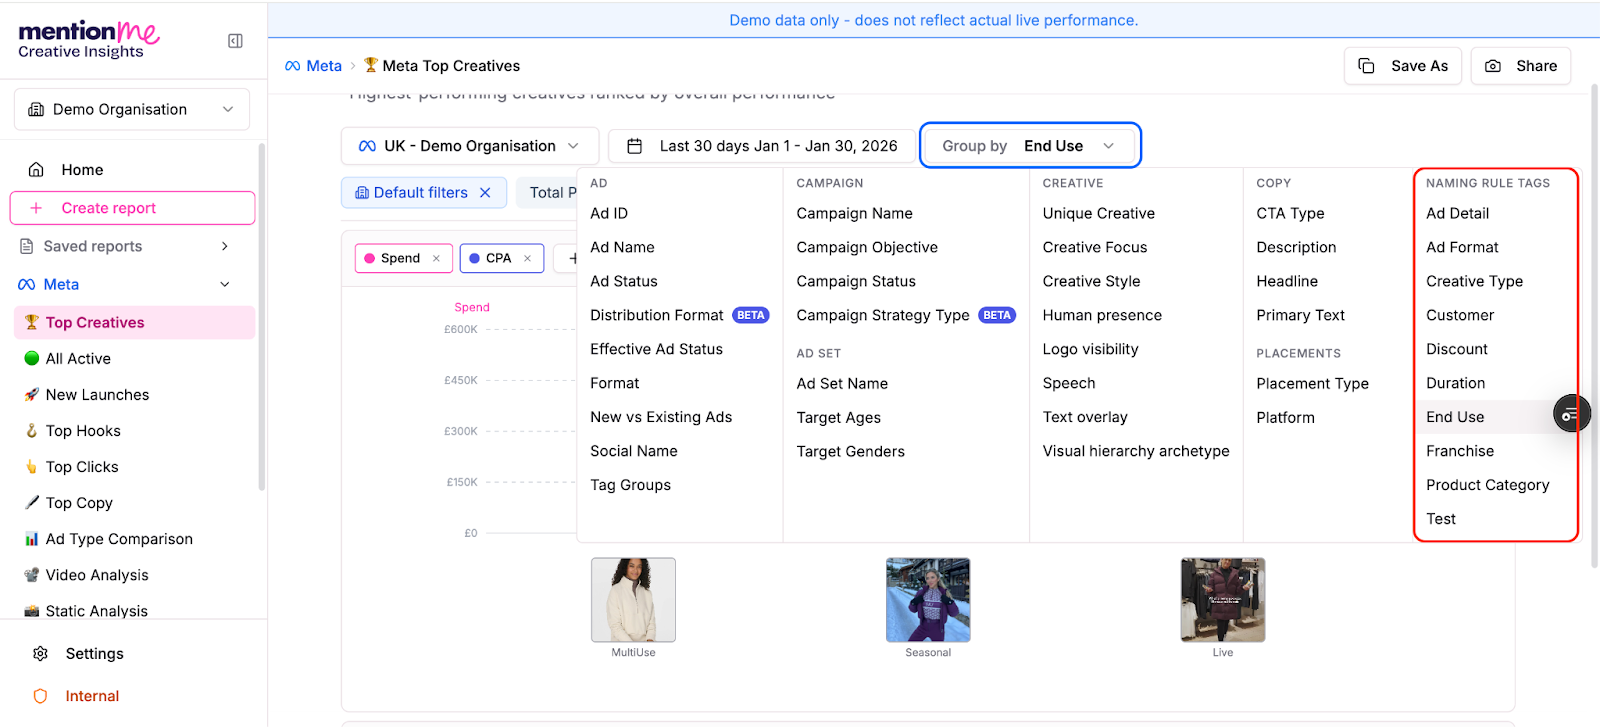Screen dimensions: 1600x727
Task: Click the Top Creatives trophy icon
Action: tap(32, 322)
